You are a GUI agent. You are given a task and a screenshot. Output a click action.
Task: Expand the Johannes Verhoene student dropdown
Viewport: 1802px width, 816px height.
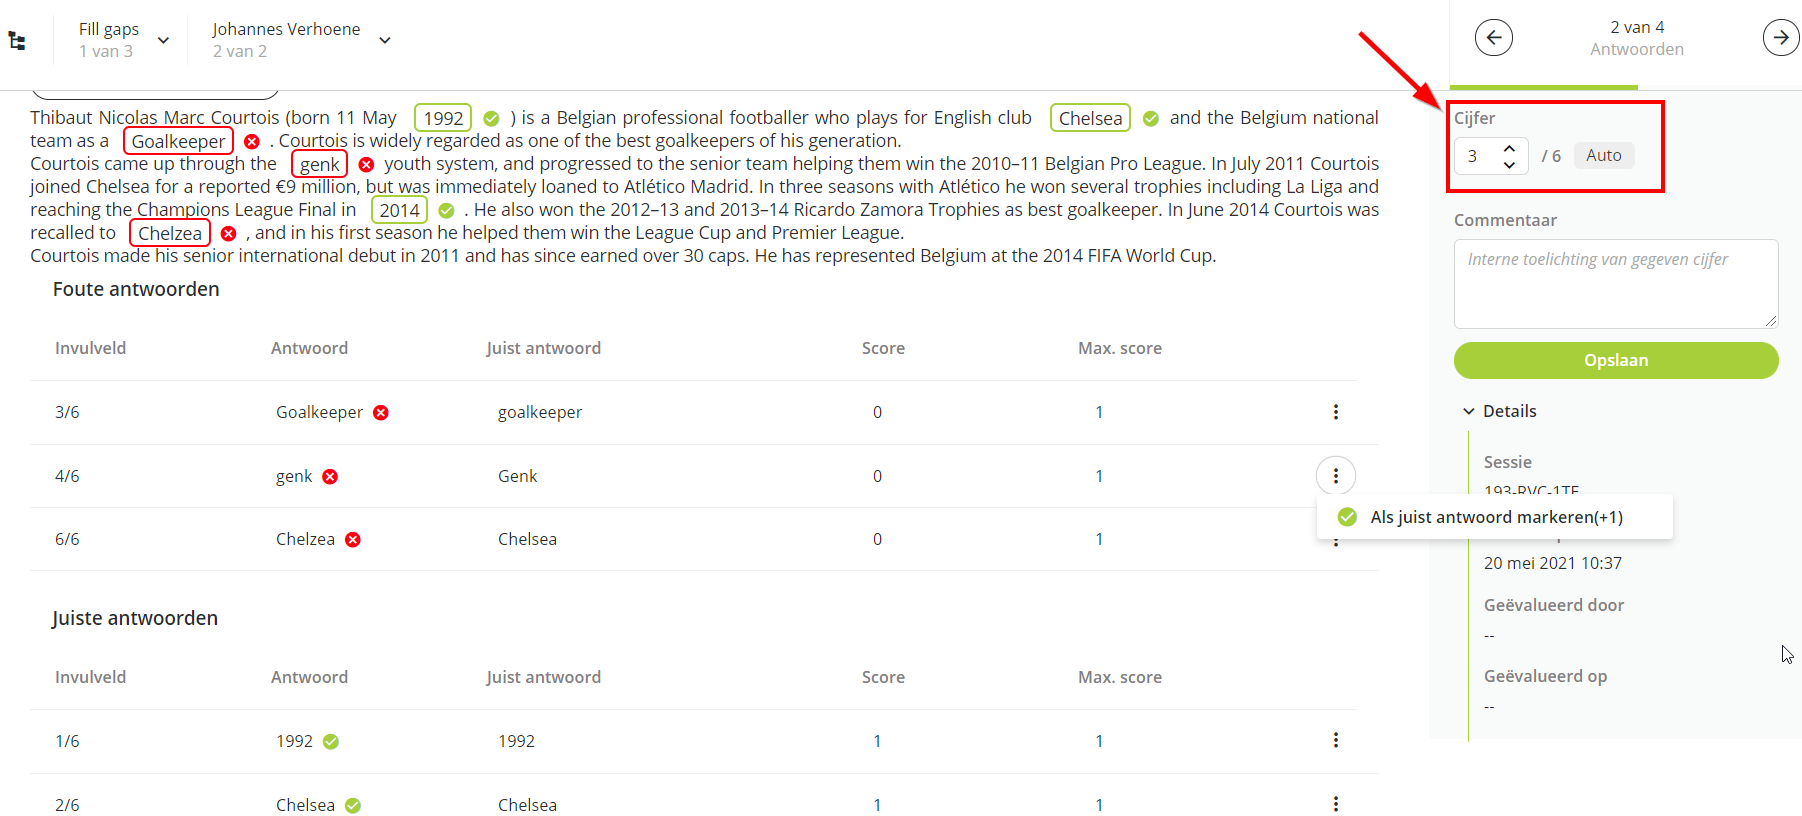point(385,40)
